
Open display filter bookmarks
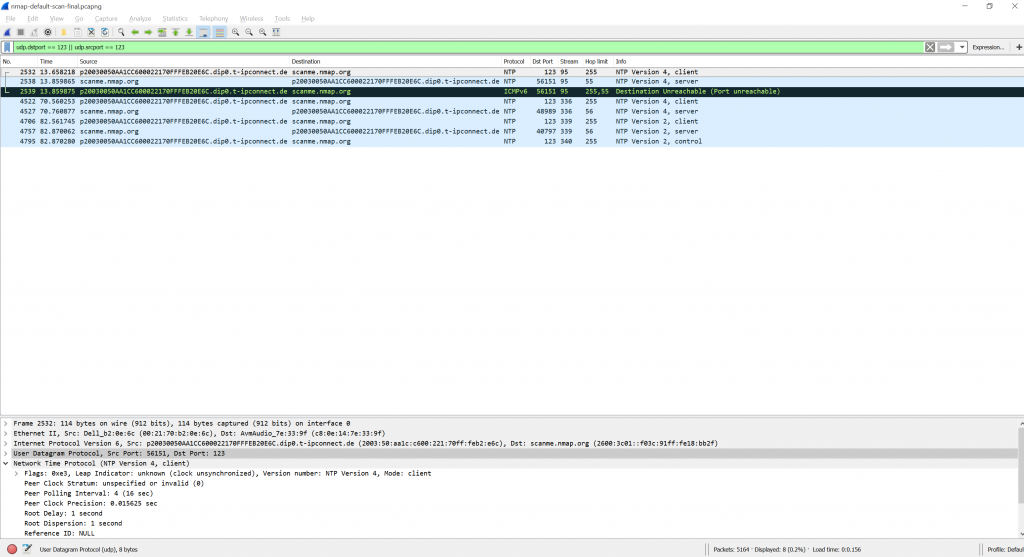[7, 47]
